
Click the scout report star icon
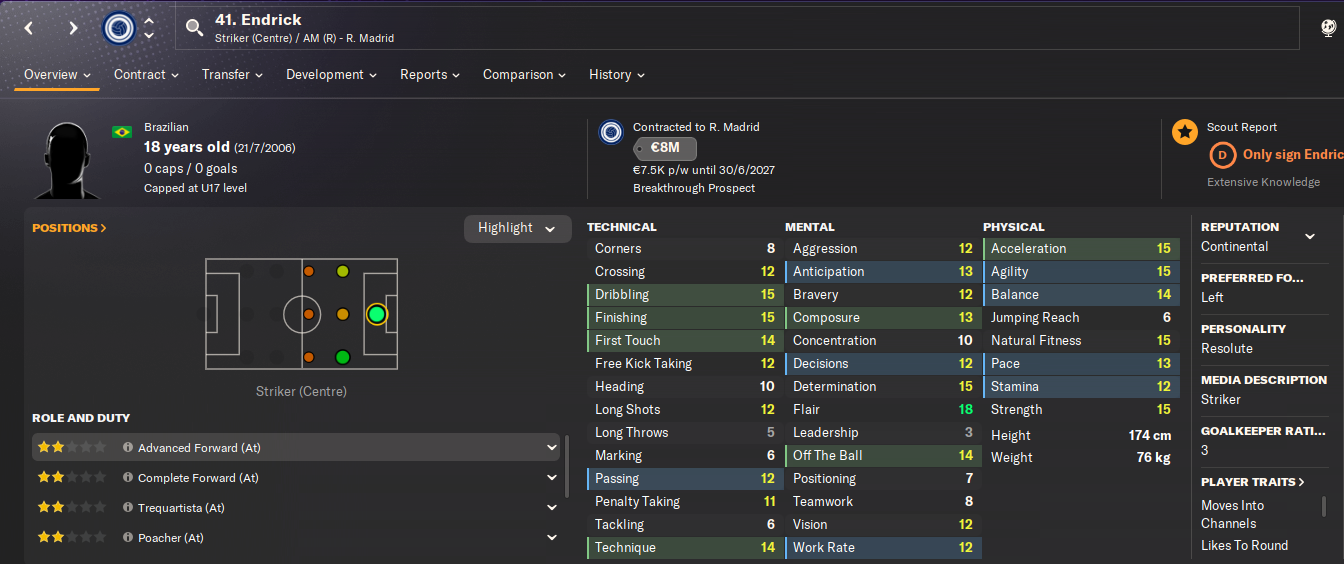pos(1185,132)
